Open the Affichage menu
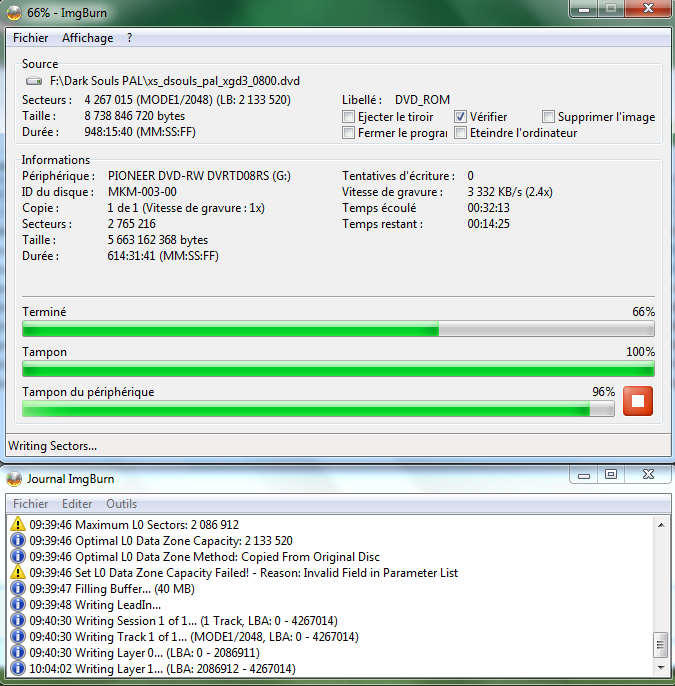675x686 pixels. click(87, 38)
